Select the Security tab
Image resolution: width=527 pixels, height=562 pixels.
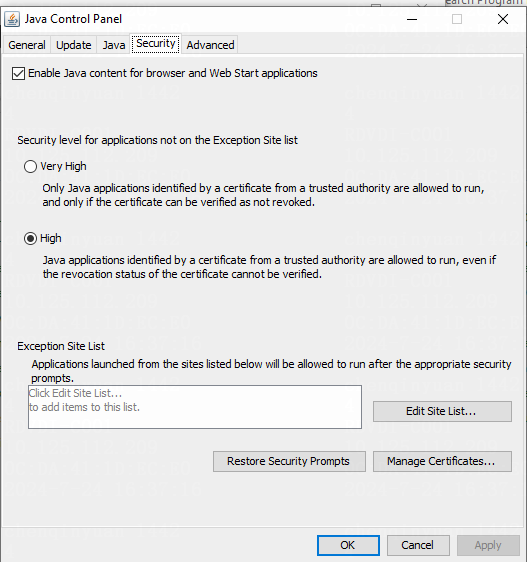pyautogui.click(x=156, y=44)
